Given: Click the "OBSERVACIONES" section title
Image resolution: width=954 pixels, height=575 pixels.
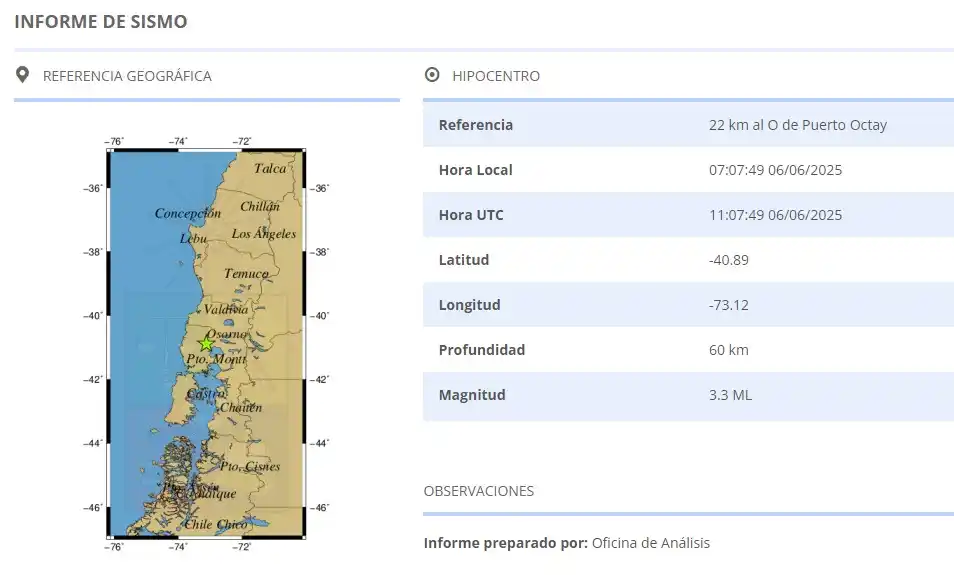Looking at the screenshot, I should pyautogui.click(x=479, y=491).
